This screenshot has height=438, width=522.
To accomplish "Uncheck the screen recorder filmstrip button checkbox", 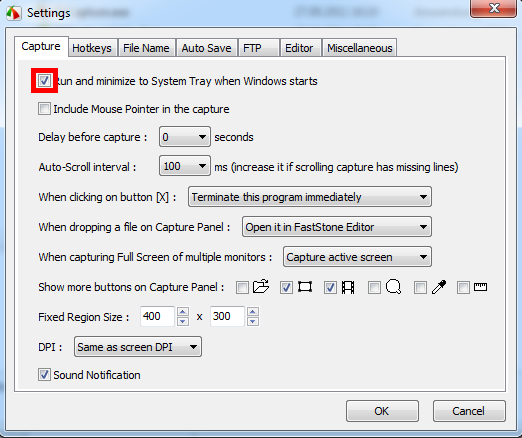I will point(330,287).
